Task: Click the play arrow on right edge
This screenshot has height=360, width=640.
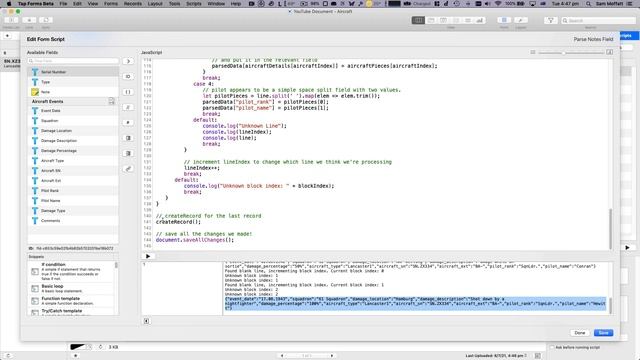Action: click(627, 248)
